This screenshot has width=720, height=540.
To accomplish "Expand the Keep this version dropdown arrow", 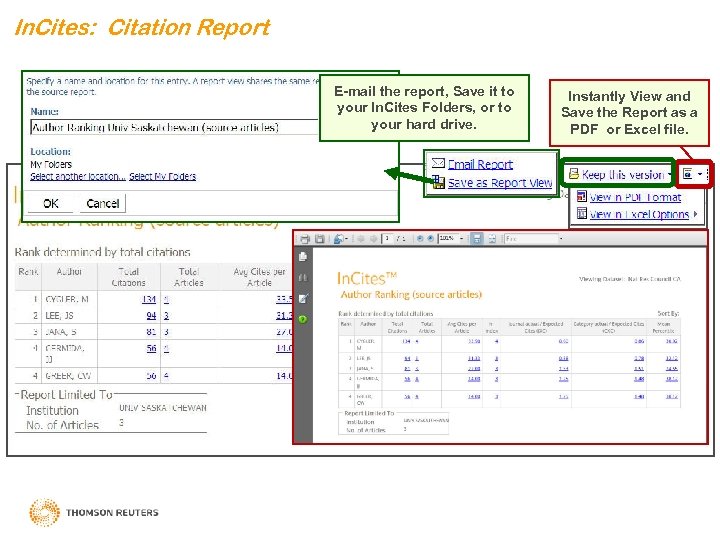I will (x=669, y=174).
